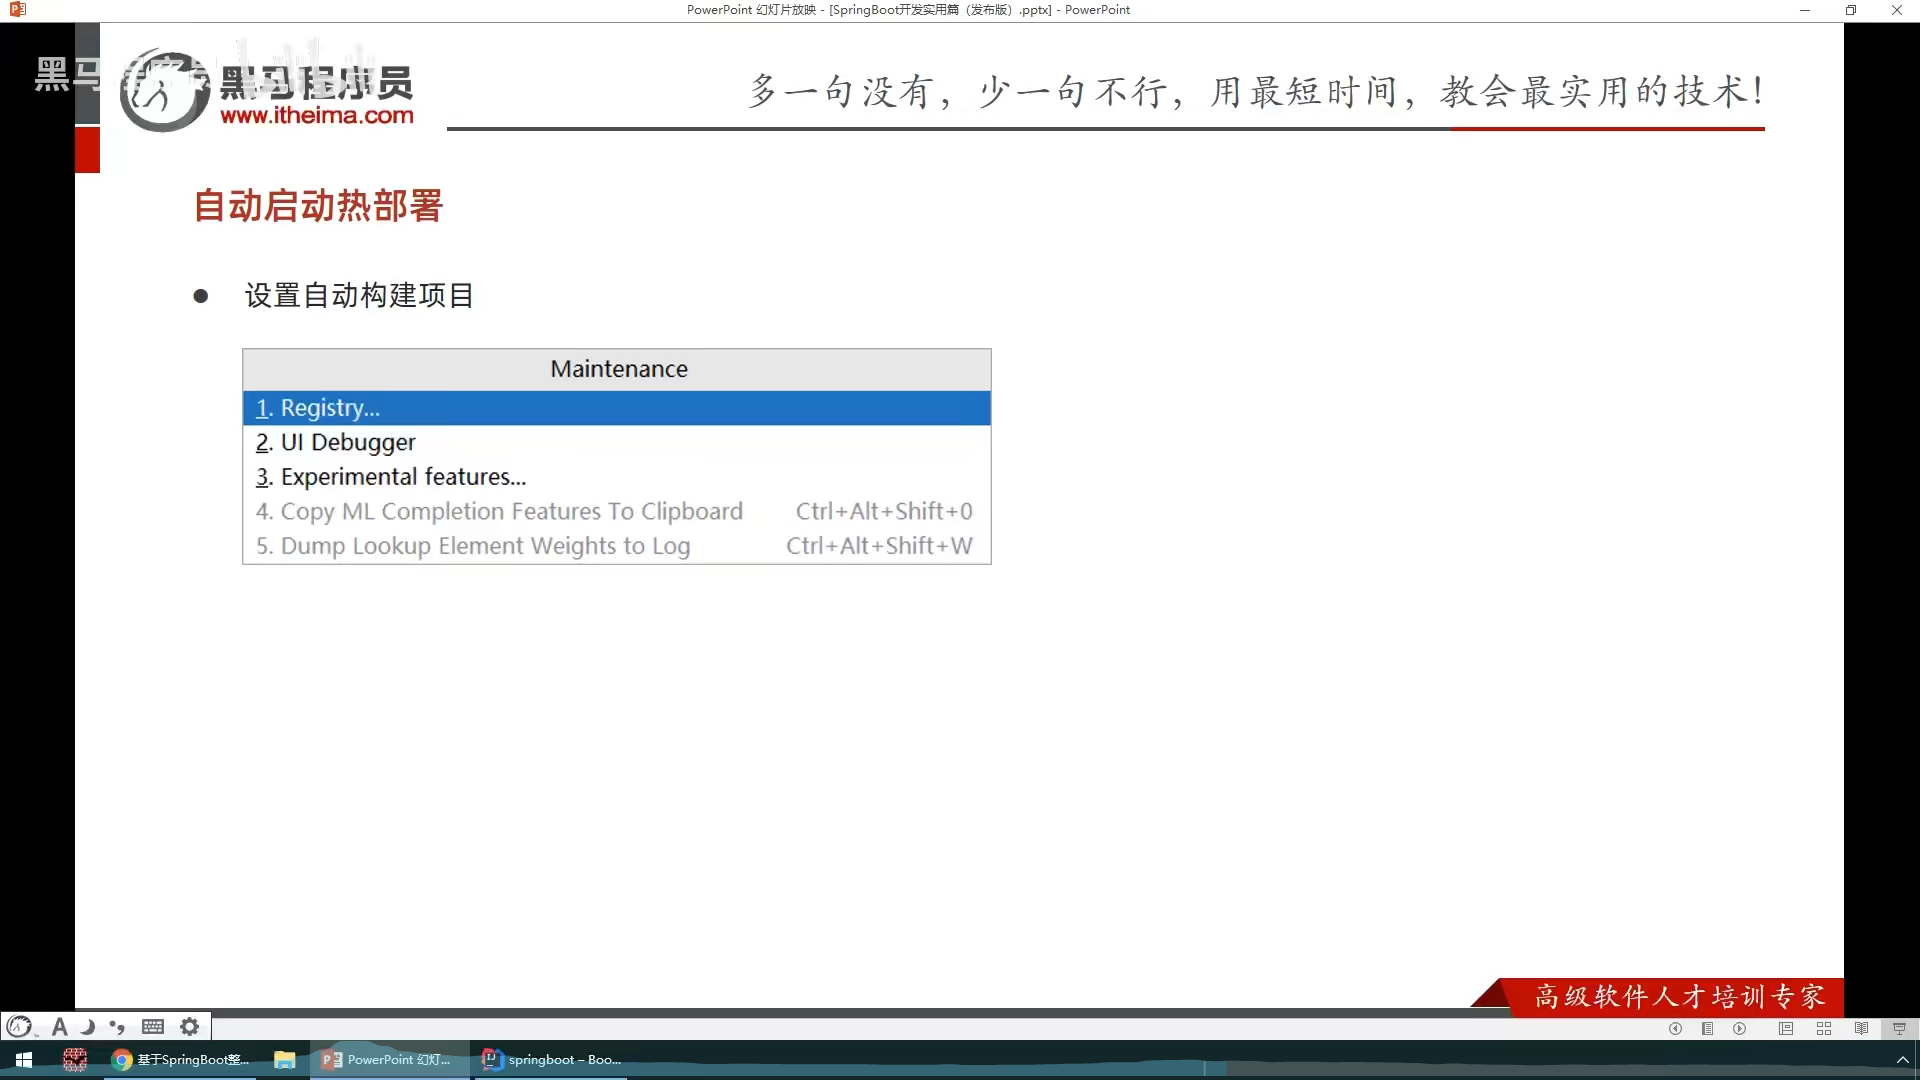The image size is (1920, 1080).
Task: Switch to Reading view icon
Action: [x=1861, y=1028]
